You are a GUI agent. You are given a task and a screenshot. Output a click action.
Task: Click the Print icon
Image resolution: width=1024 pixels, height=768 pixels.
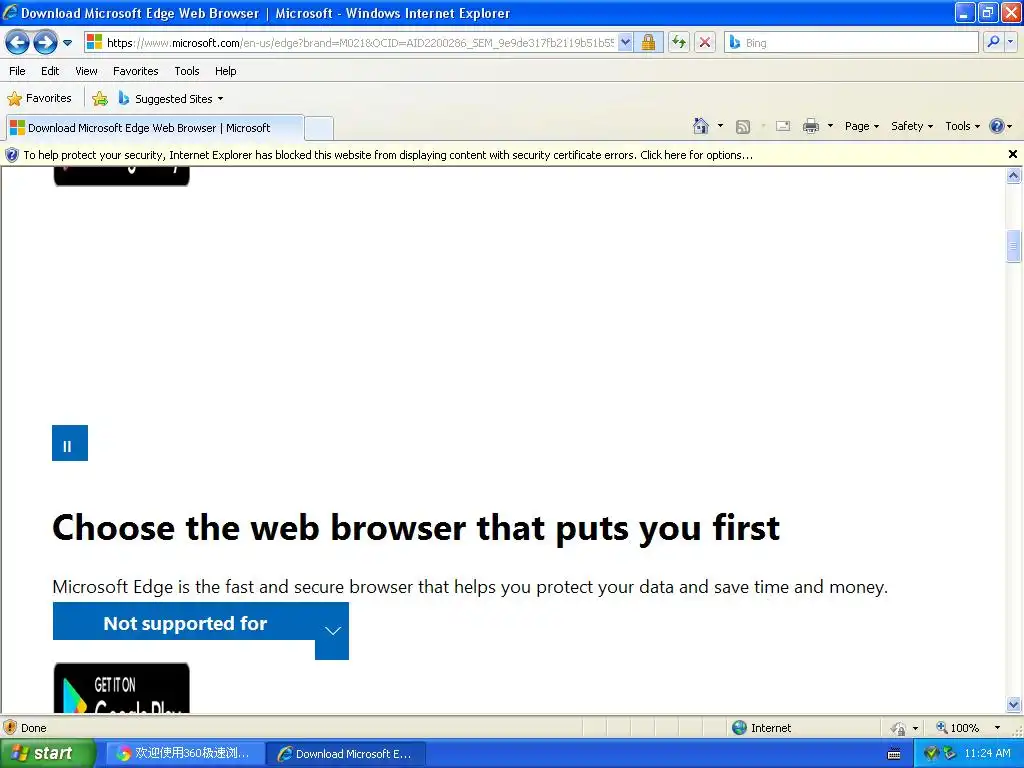point(810,126)
